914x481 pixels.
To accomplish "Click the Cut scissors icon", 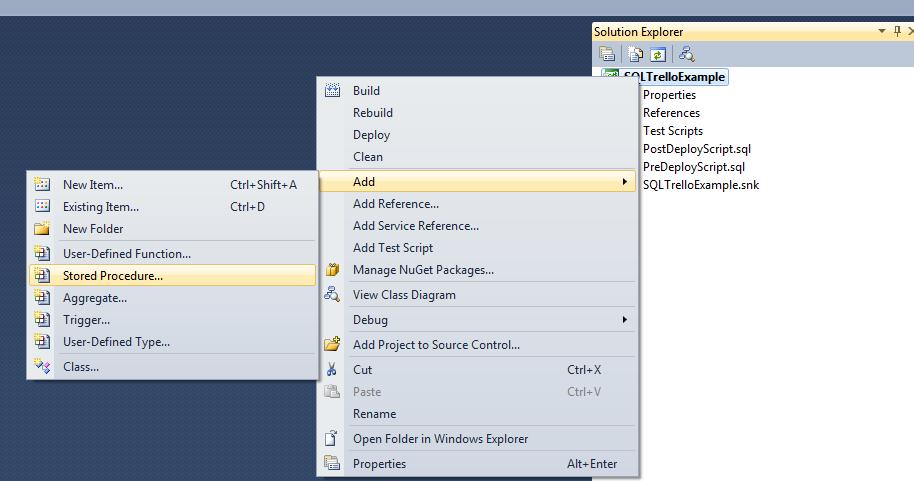I will (332, 370).
